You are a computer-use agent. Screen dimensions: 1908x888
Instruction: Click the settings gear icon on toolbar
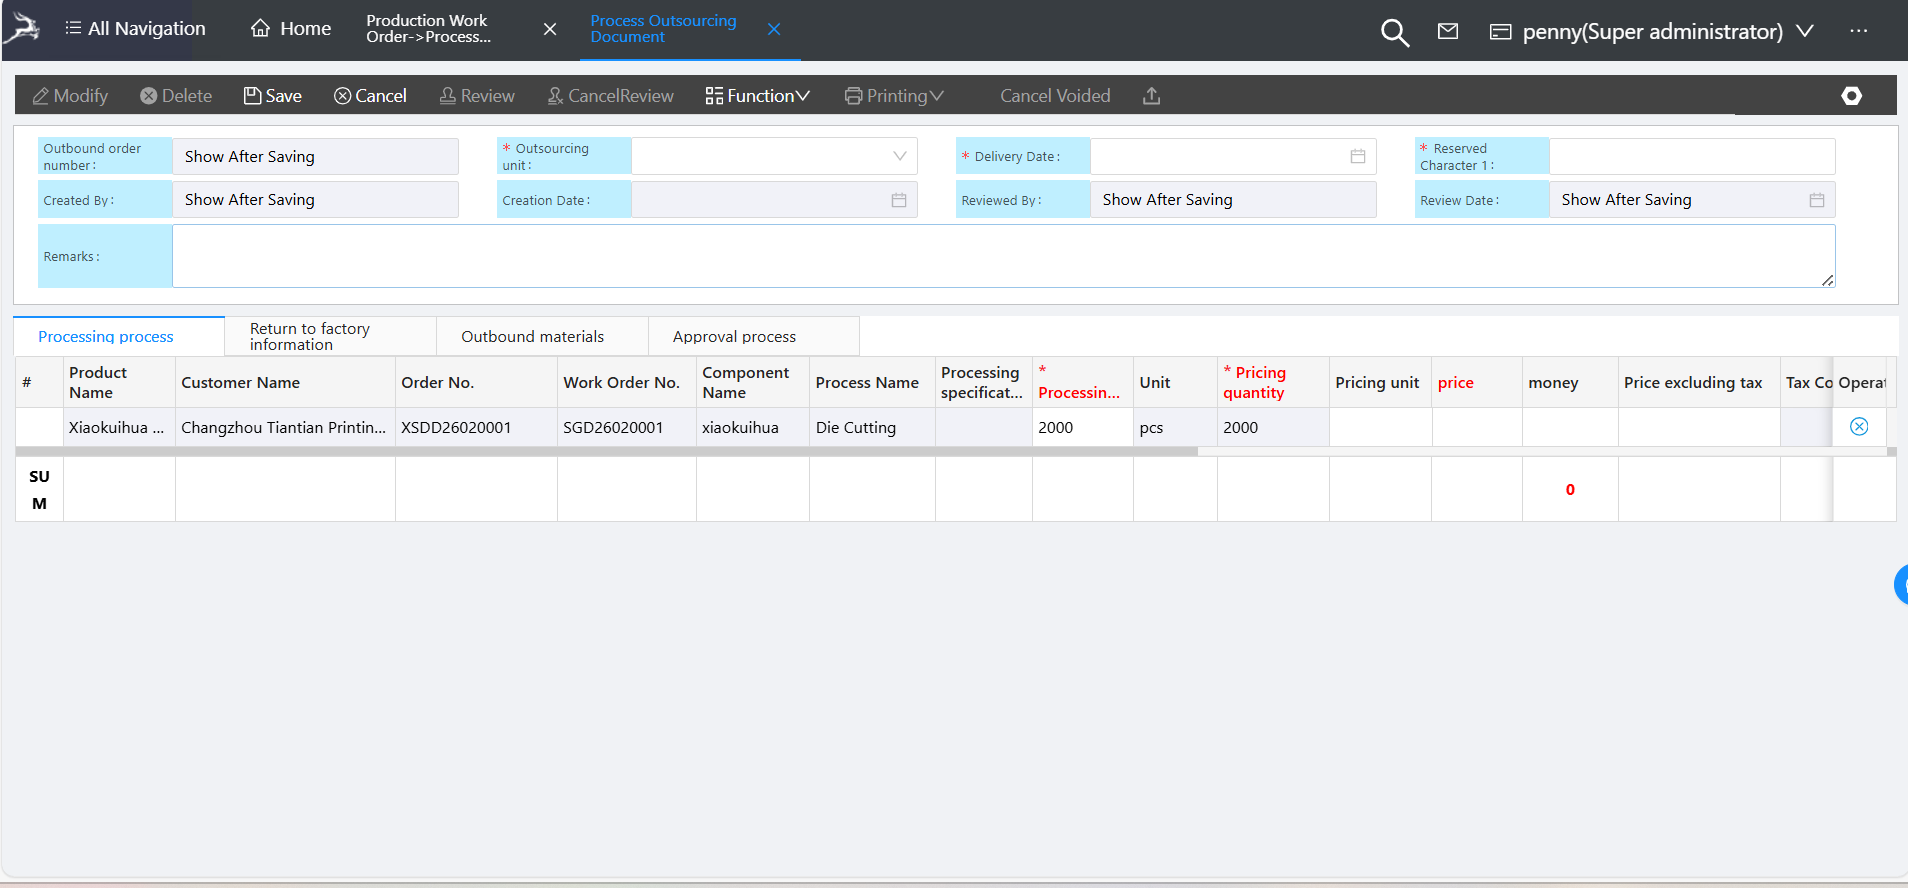1851,96
